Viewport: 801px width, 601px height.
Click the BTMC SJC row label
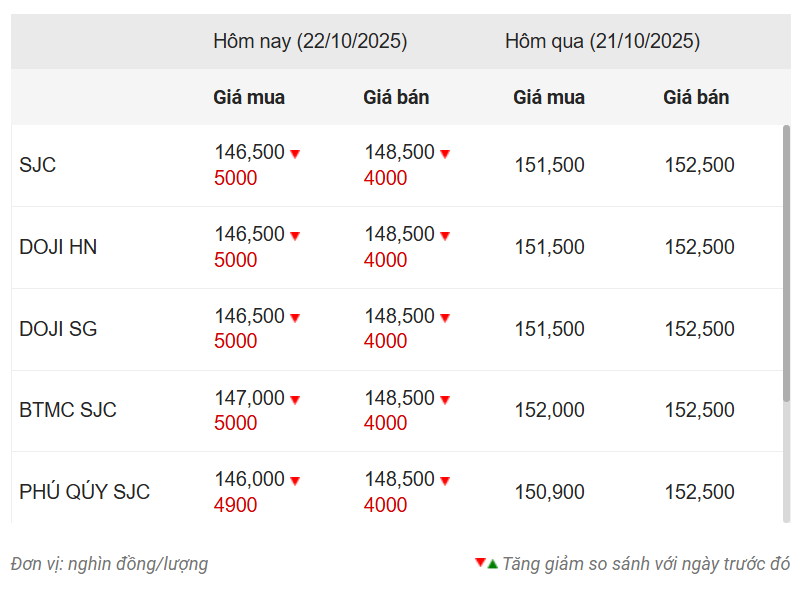(68, 410)
